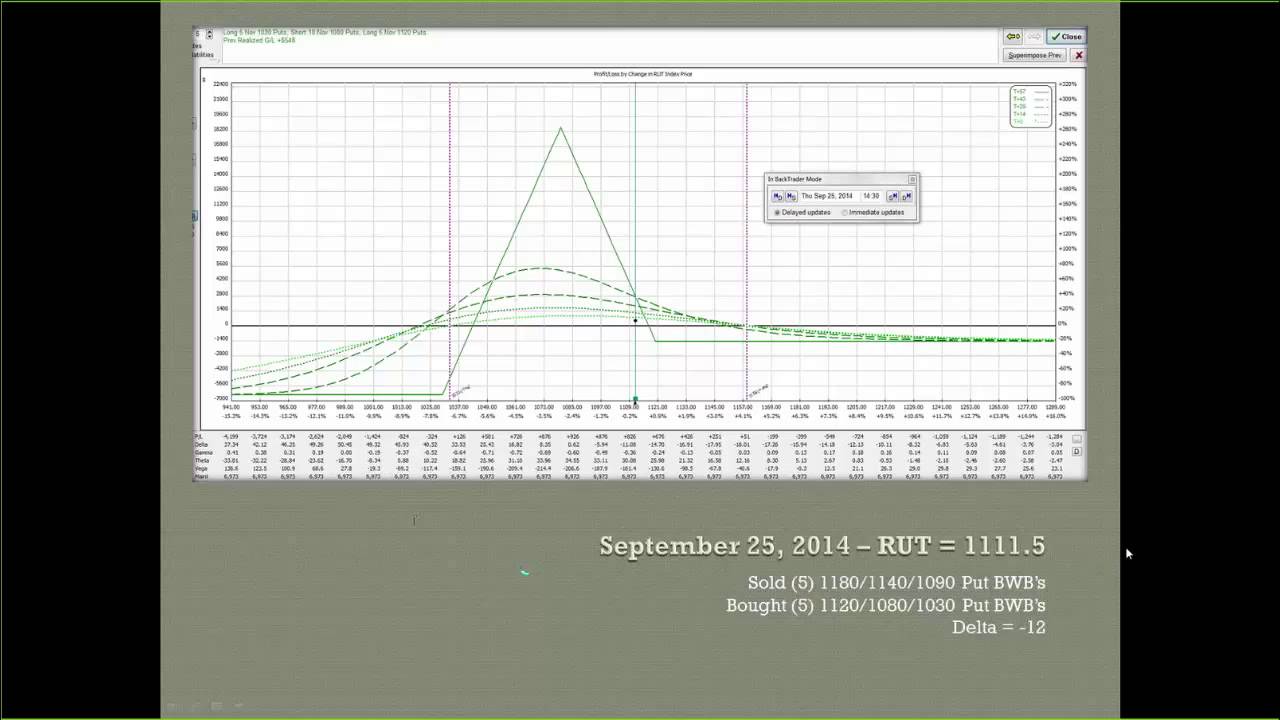Viewport: 1280px width, 720px height.
Task: Click the chart title Profit/Loss by Change text
Action: tap(642, 74)
